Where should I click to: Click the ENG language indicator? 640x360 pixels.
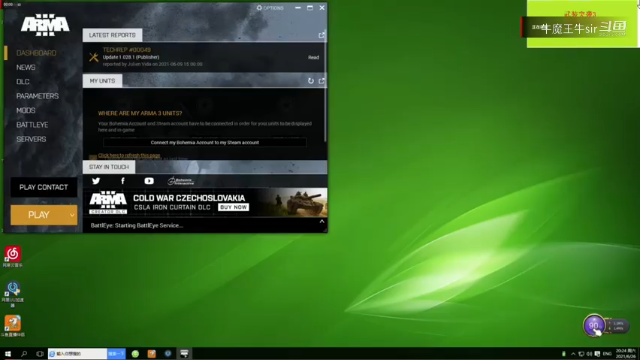607,354
